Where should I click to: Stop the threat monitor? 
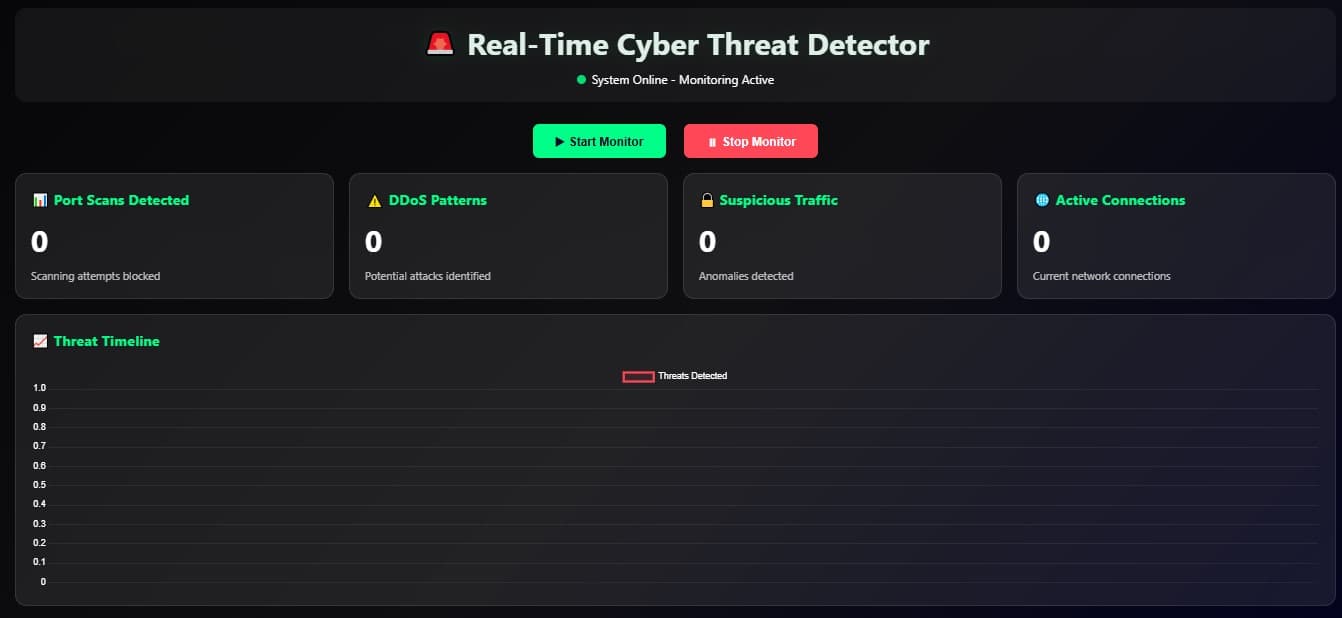751,141
